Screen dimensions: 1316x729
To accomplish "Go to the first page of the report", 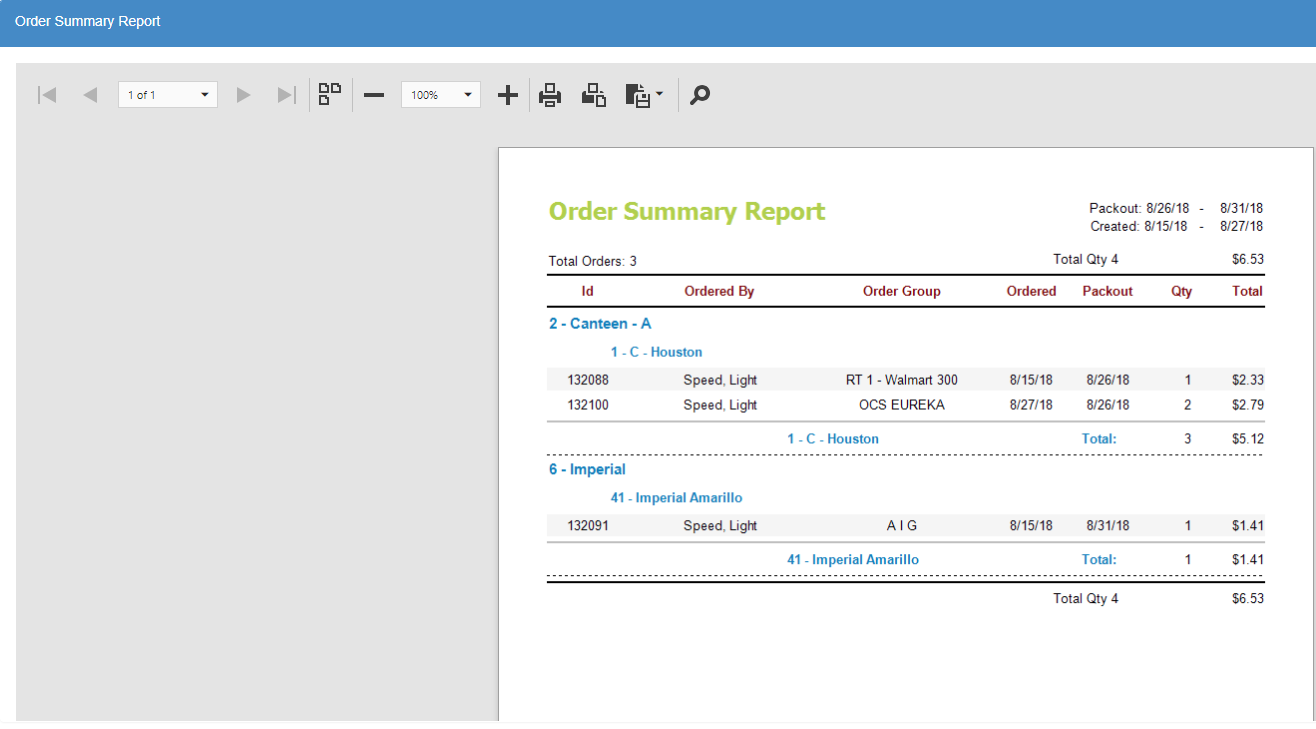I will 46,95.
